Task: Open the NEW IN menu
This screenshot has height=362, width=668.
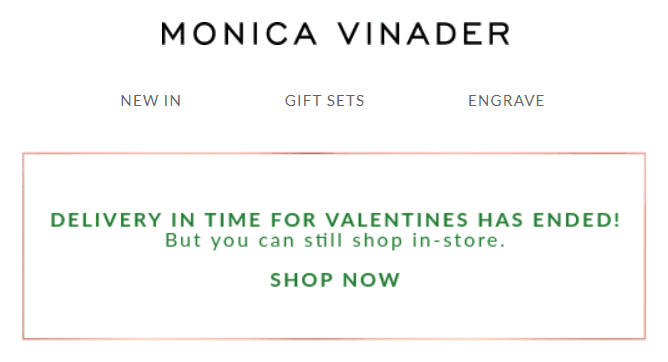Action: click(x=151, y=101)
